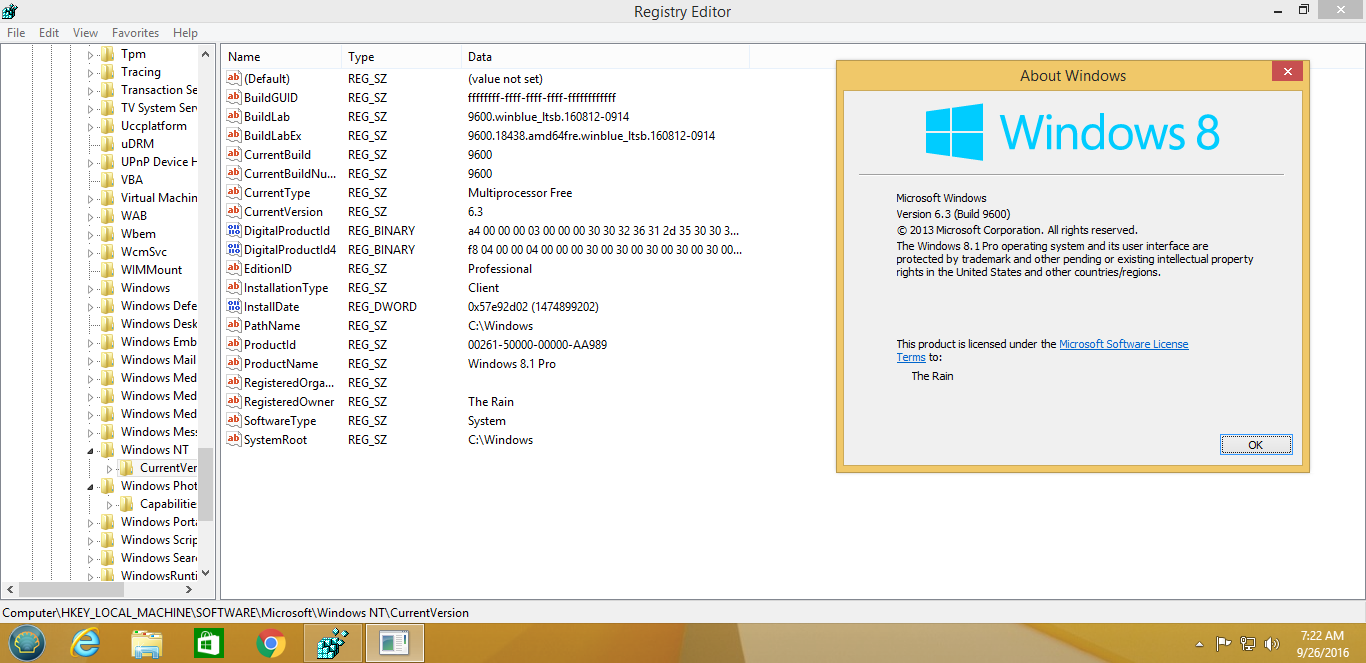Expand the Wbem registry key

91,234
